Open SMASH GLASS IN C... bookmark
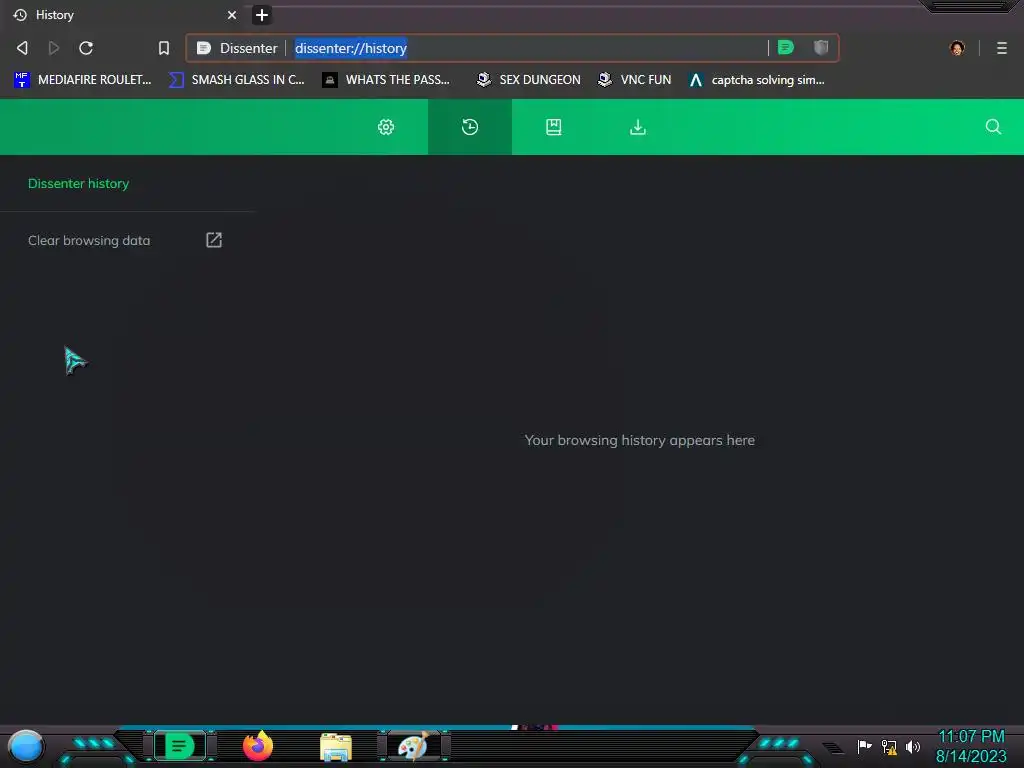 [x=236, y=80]
